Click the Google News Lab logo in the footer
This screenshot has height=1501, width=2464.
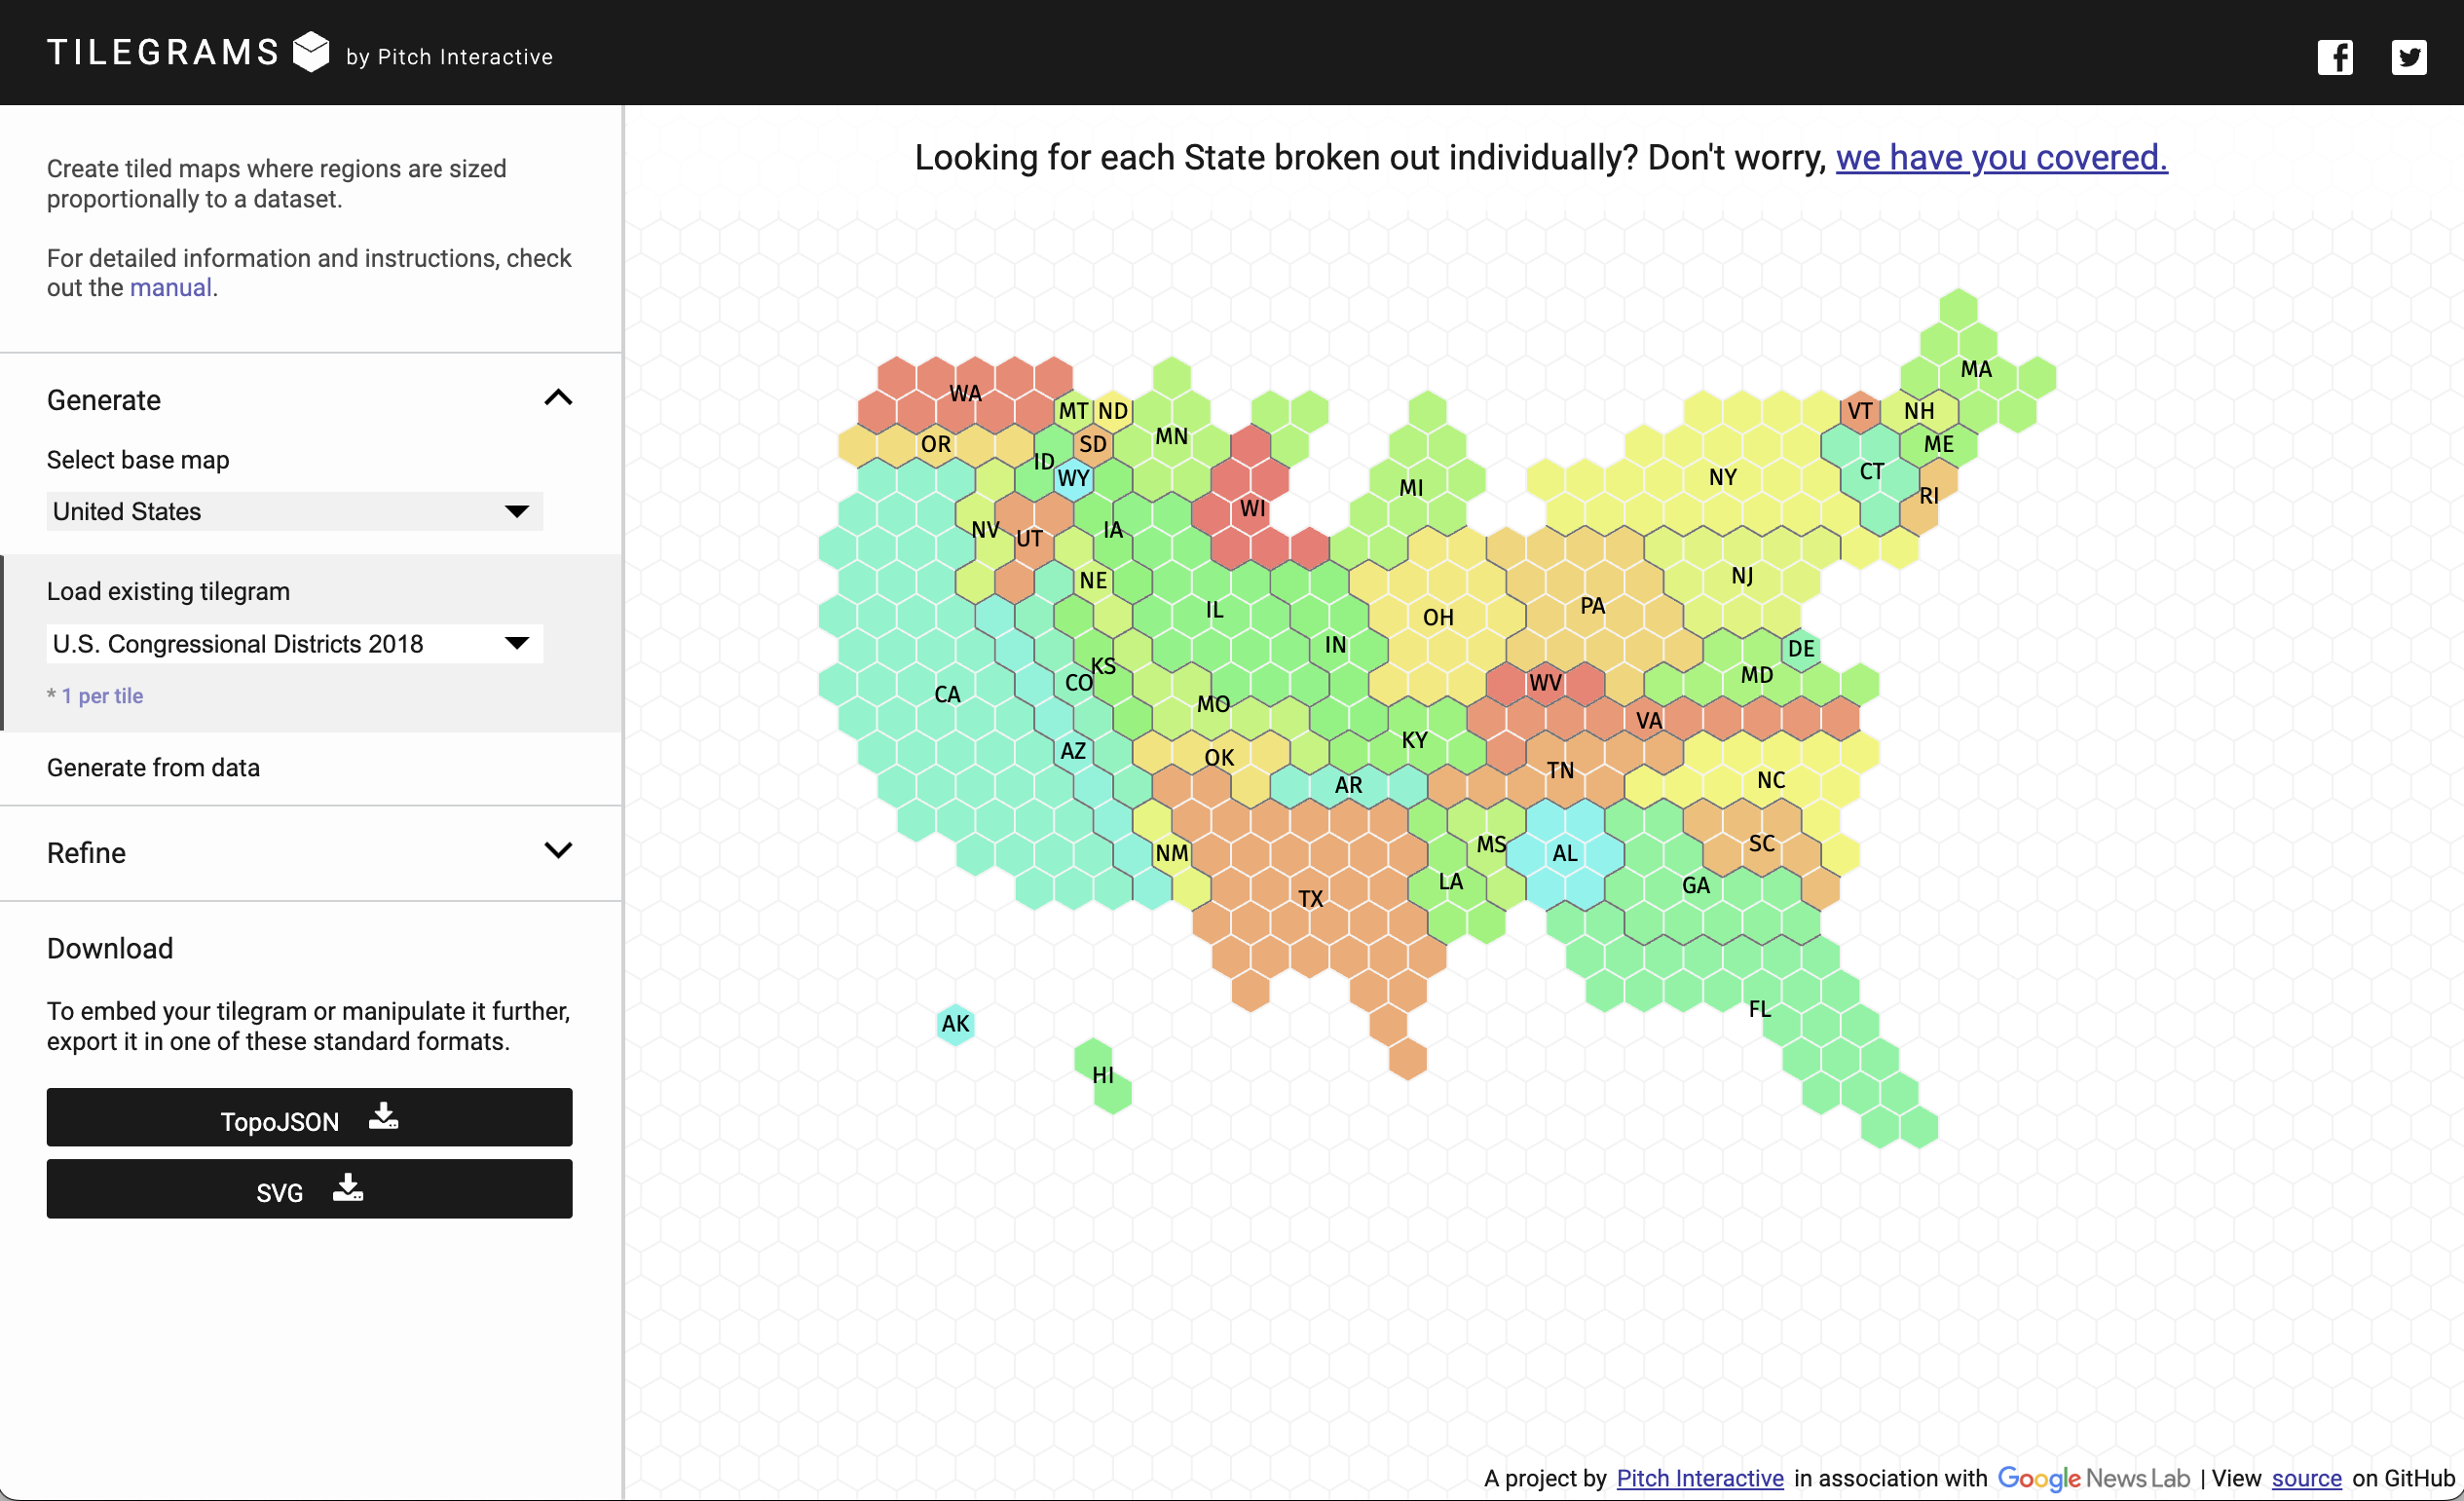[x=2091, y=1478]
